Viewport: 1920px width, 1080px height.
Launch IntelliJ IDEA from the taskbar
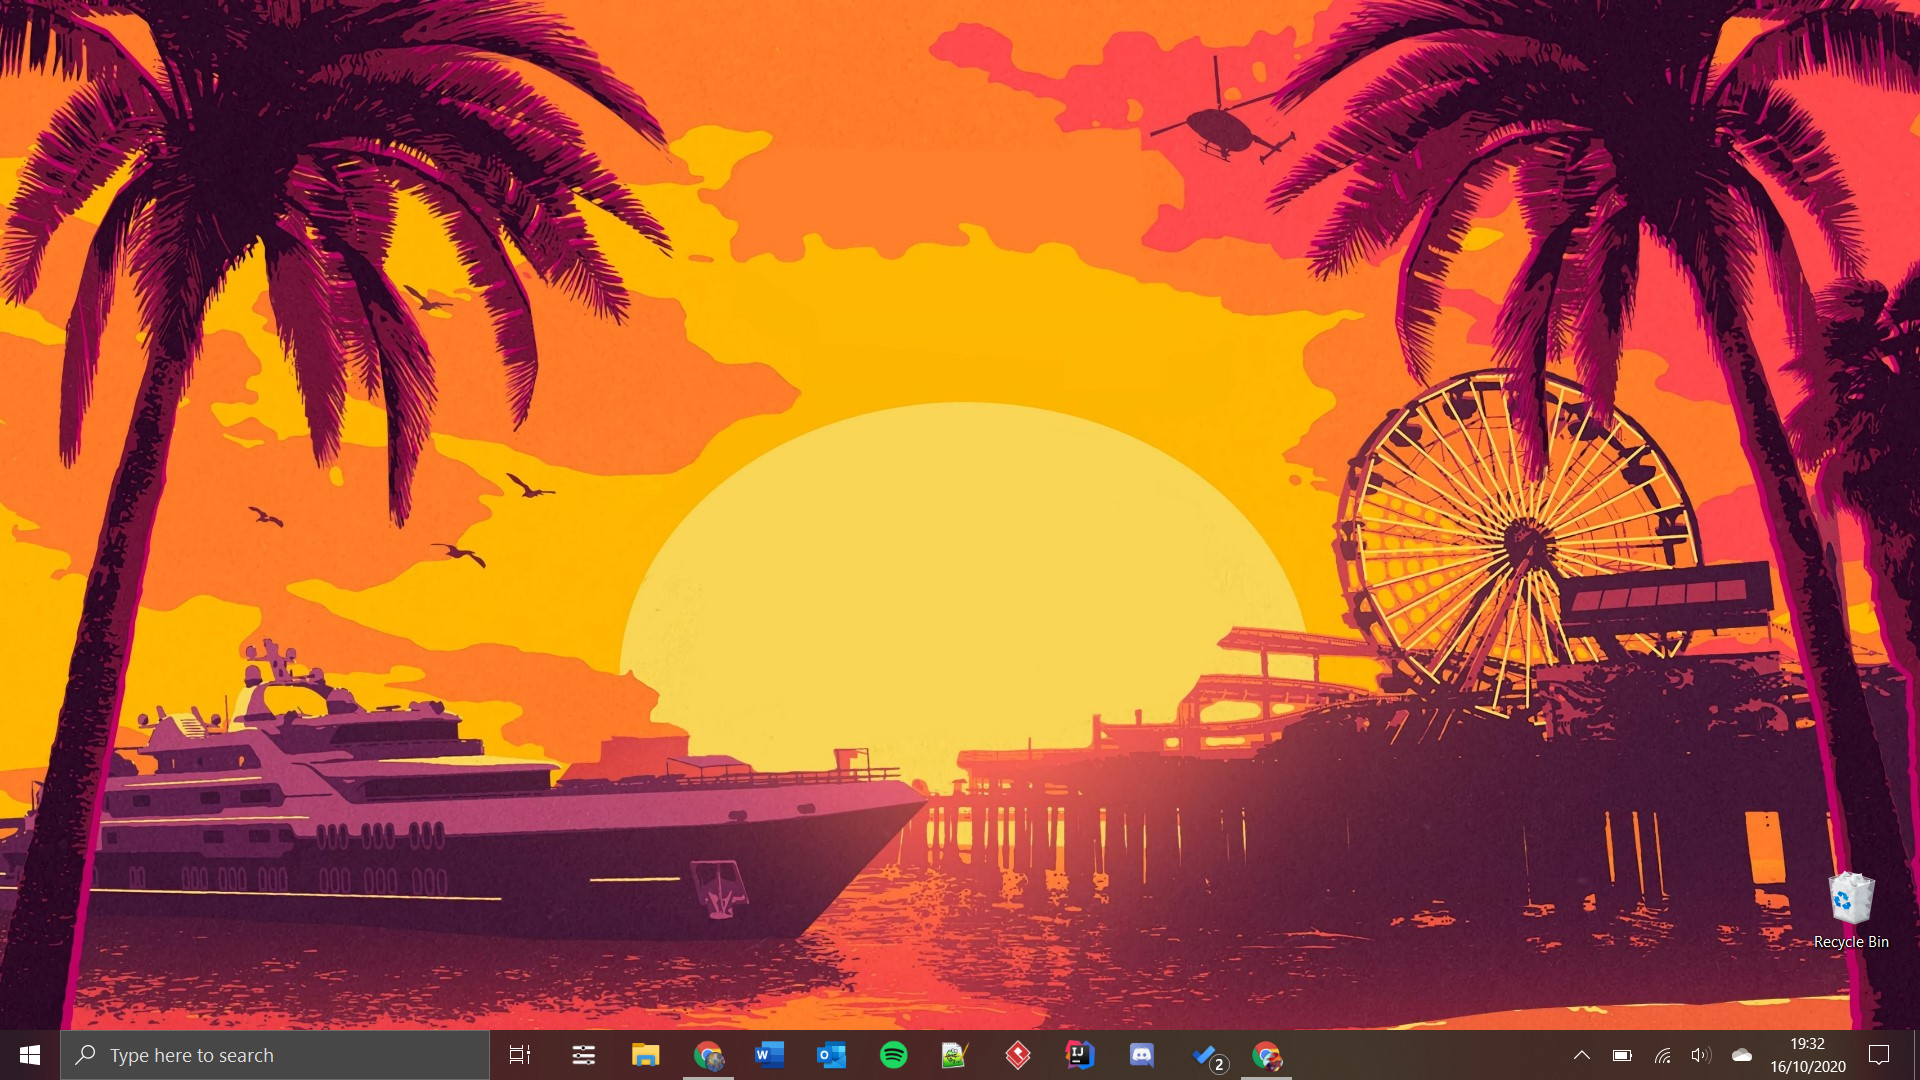(x=1080, y=1055)
